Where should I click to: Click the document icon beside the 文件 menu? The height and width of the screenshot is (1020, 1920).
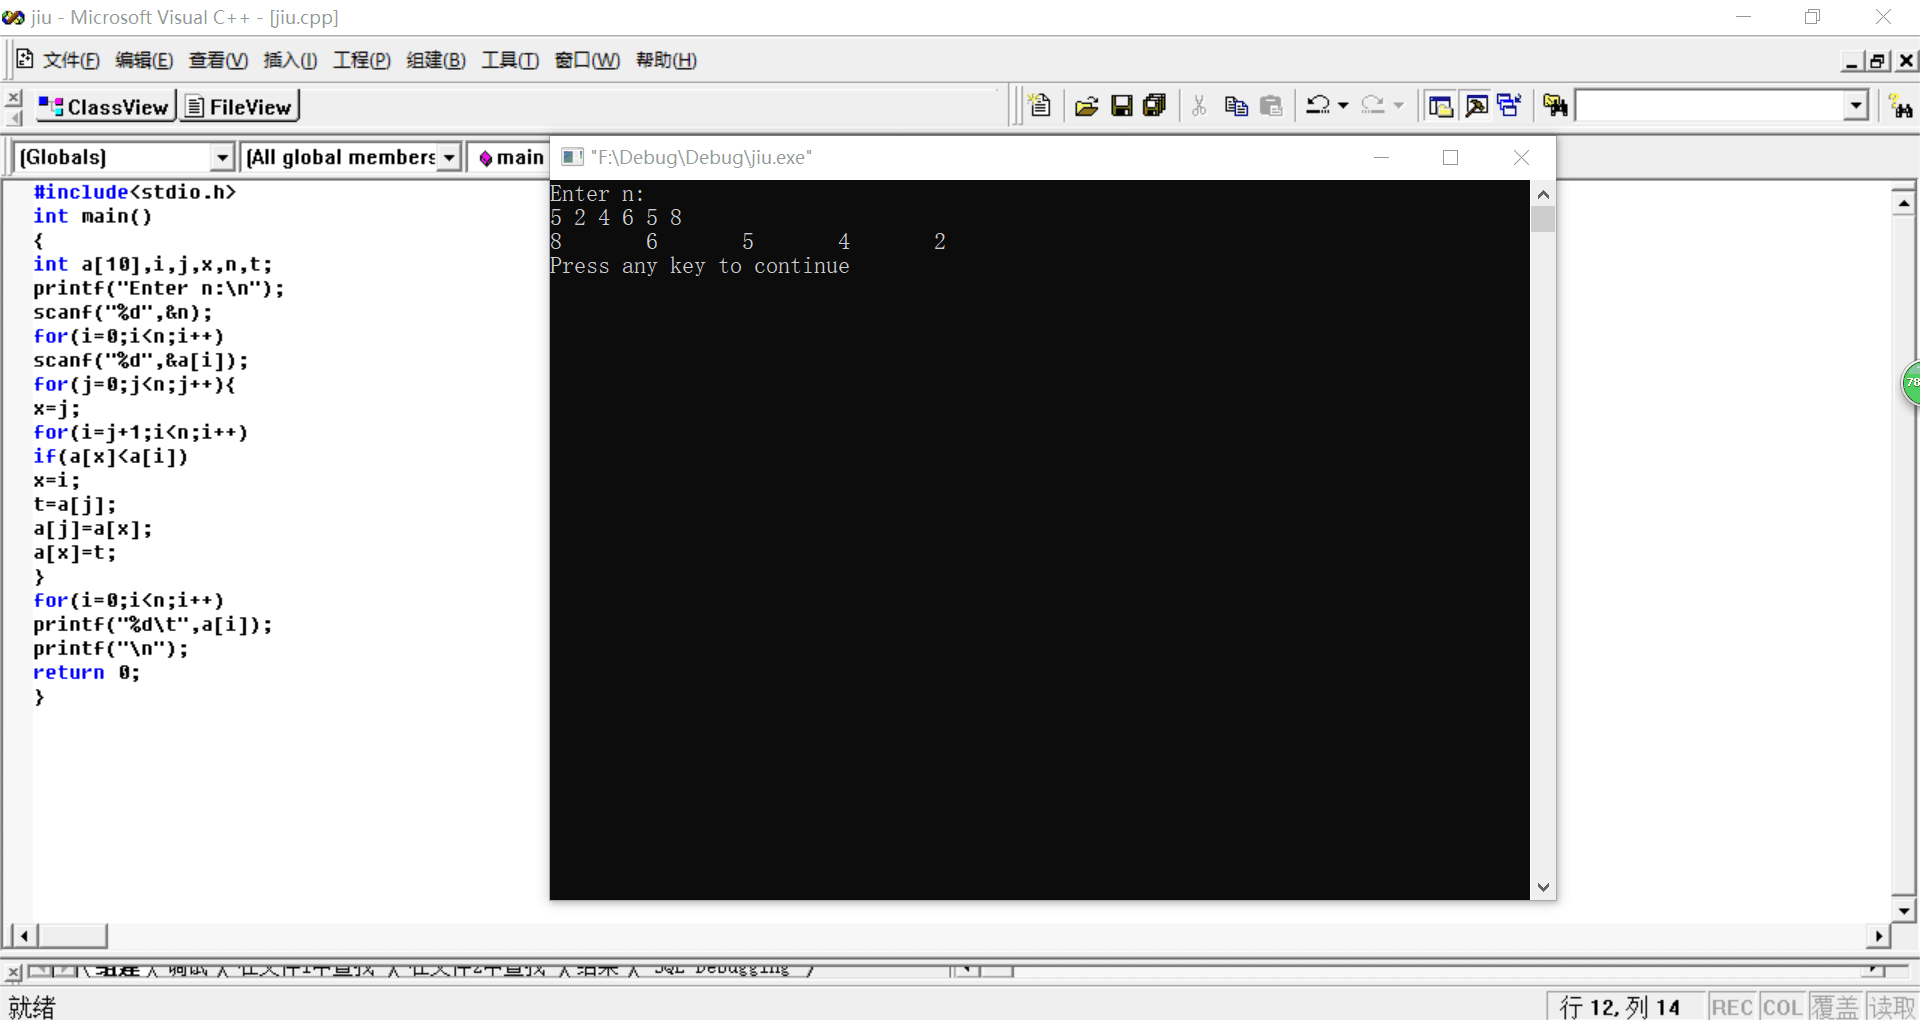click(x=25, y=60)
